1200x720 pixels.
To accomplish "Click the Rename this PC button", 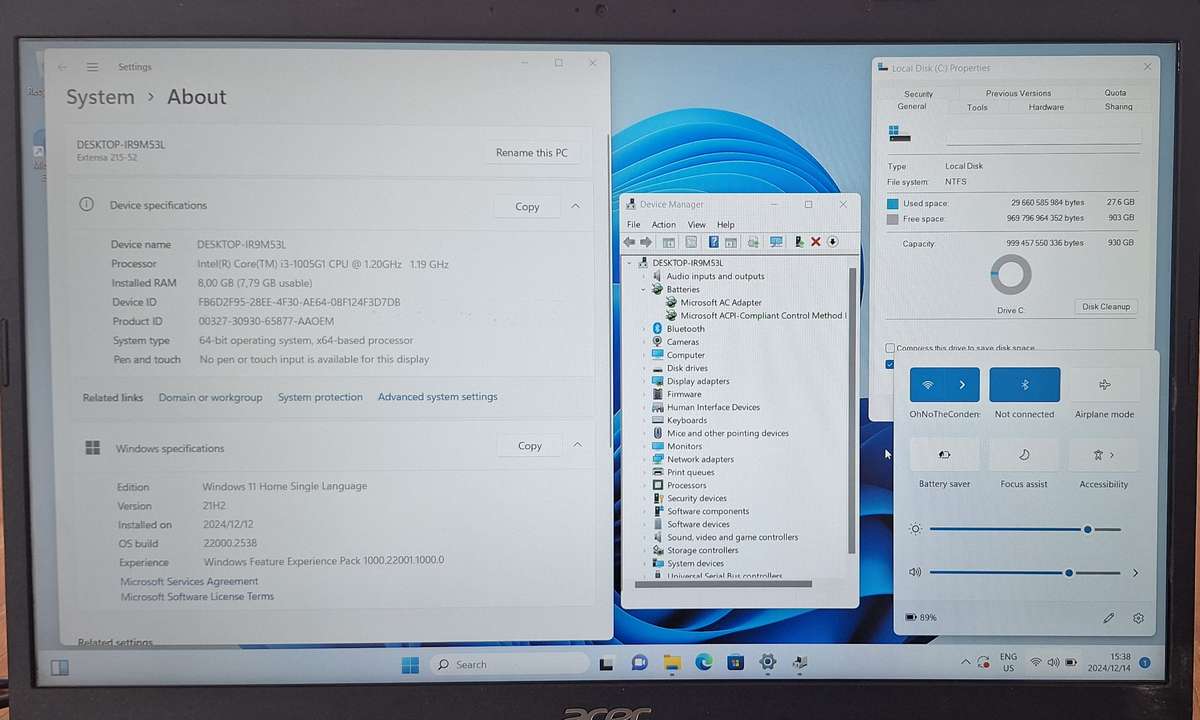I will click(x=531, y=153).
